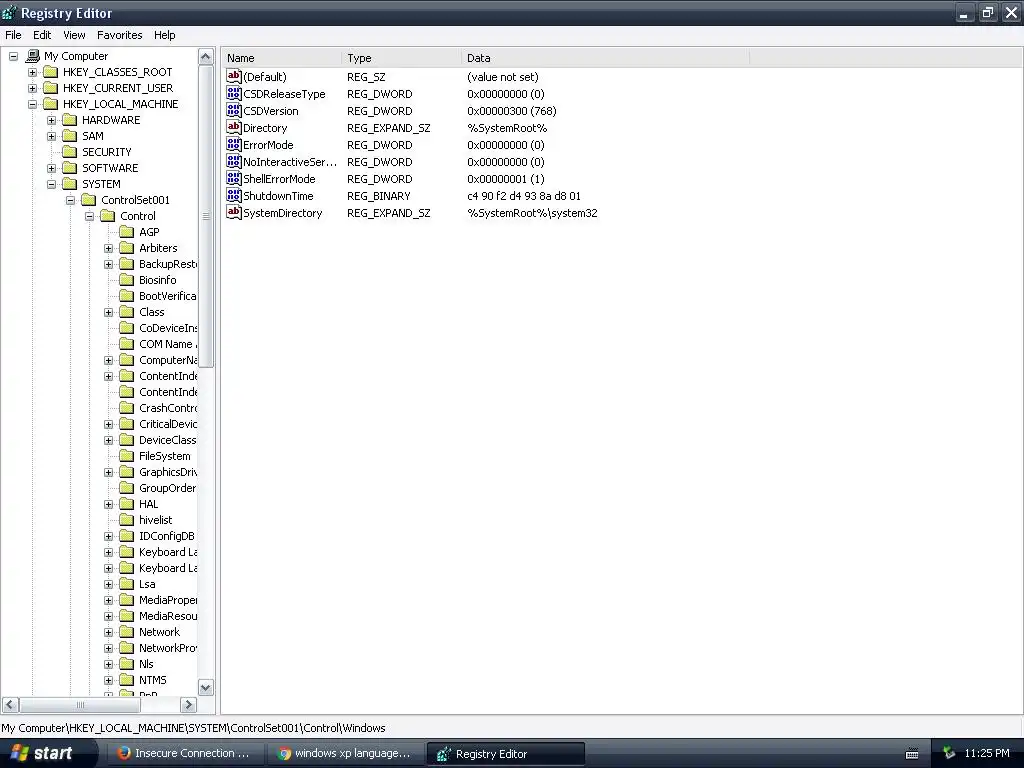Image resolution: width=1024 pixels, height=768 pixels.
Task: Click tree pane scroll left arrow
Action: pyautogui.click(x=10, y=705)
